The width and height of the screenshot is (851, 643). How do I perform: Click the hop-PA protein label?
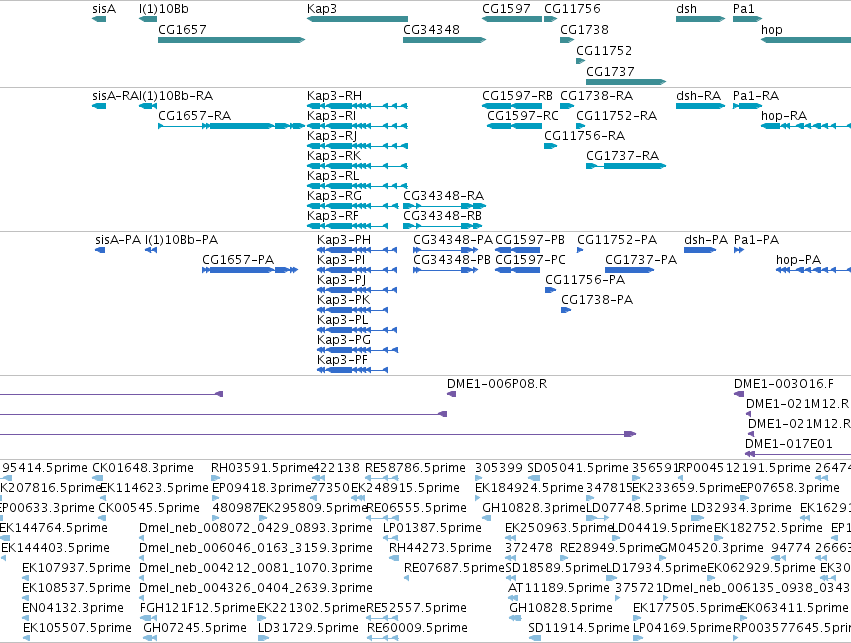click(x=798, y=259)
